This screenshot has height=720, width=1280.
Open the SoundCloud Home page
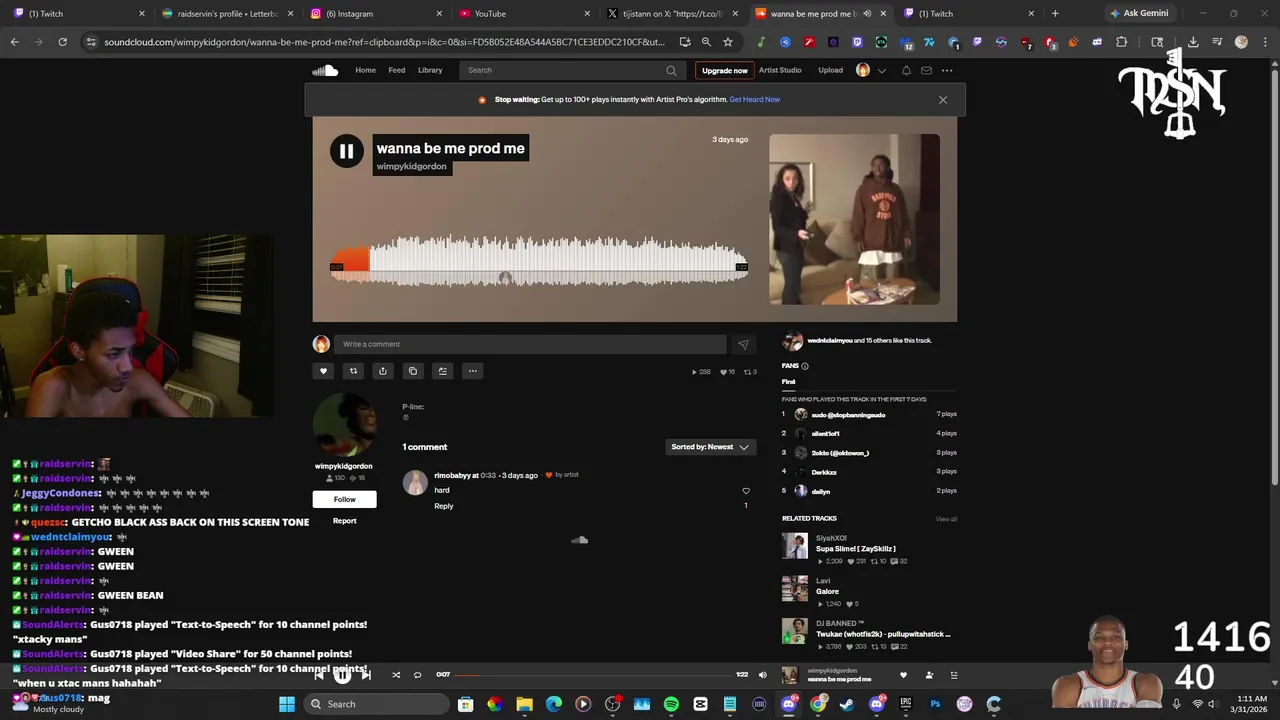click(x=365, y=70)
